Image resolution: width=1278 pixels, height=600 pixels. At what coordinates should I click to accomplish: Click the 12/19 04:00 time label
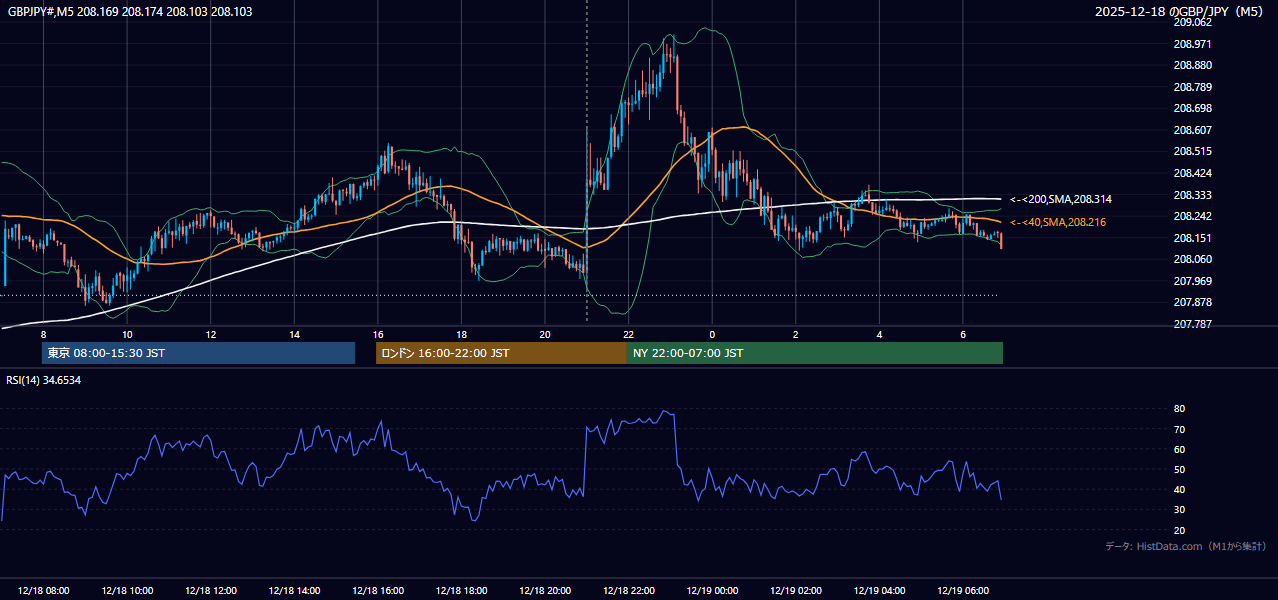[x=879, y=591]
